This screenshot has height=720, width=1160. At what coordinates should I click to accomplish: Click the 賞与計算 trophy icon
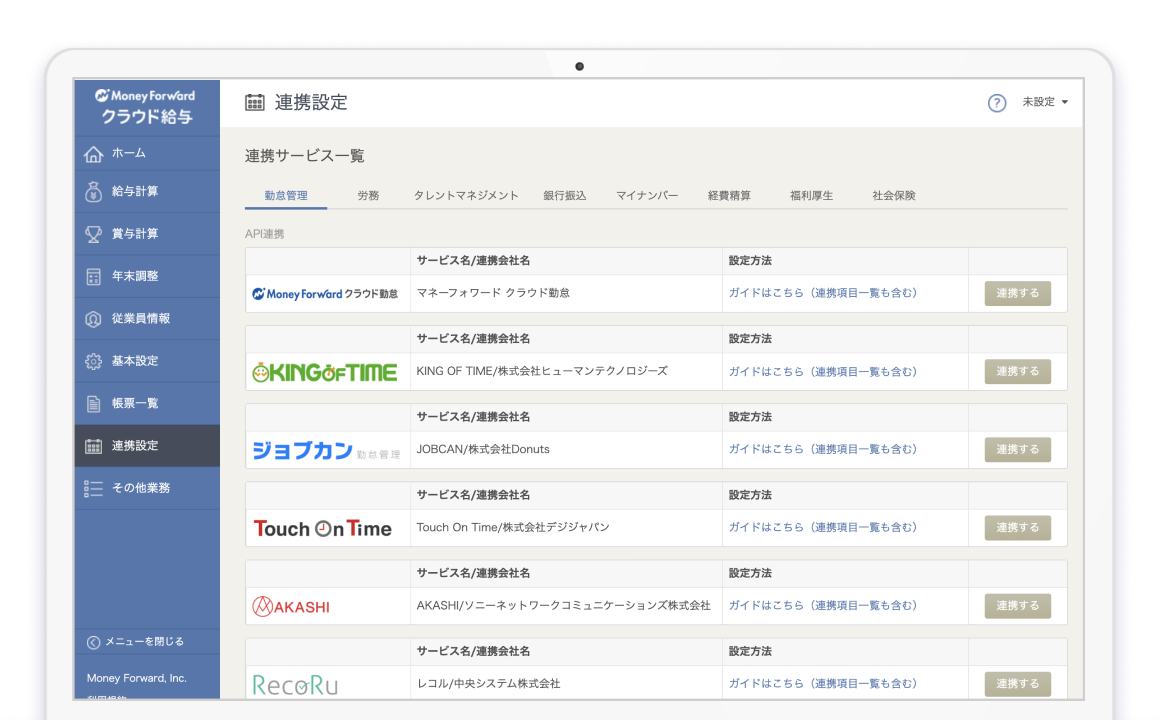tap(93, 234)
